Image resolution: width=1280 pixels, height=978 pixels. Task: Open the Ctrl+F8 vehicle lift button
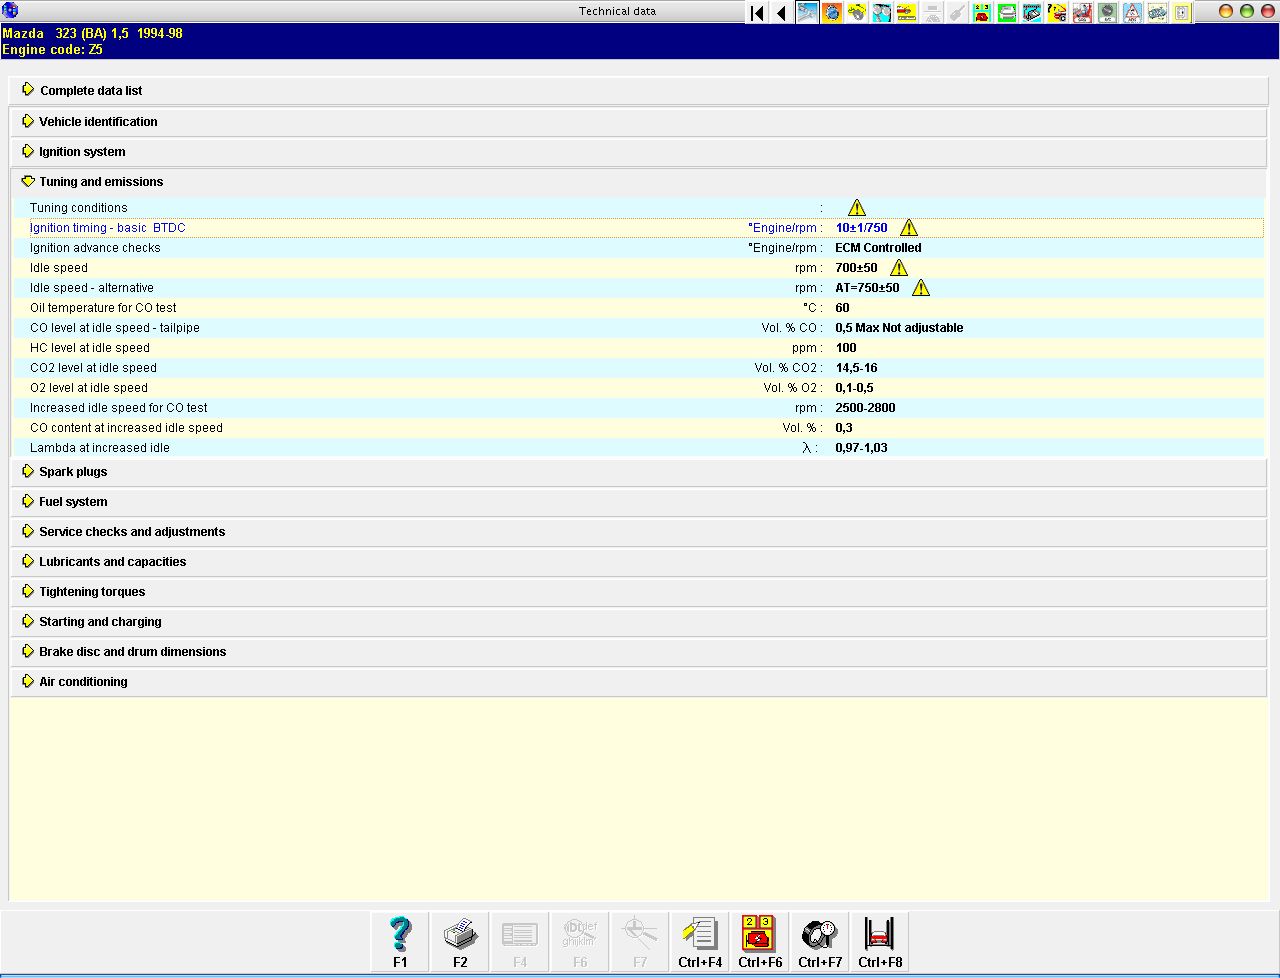[x=880, y=941]
